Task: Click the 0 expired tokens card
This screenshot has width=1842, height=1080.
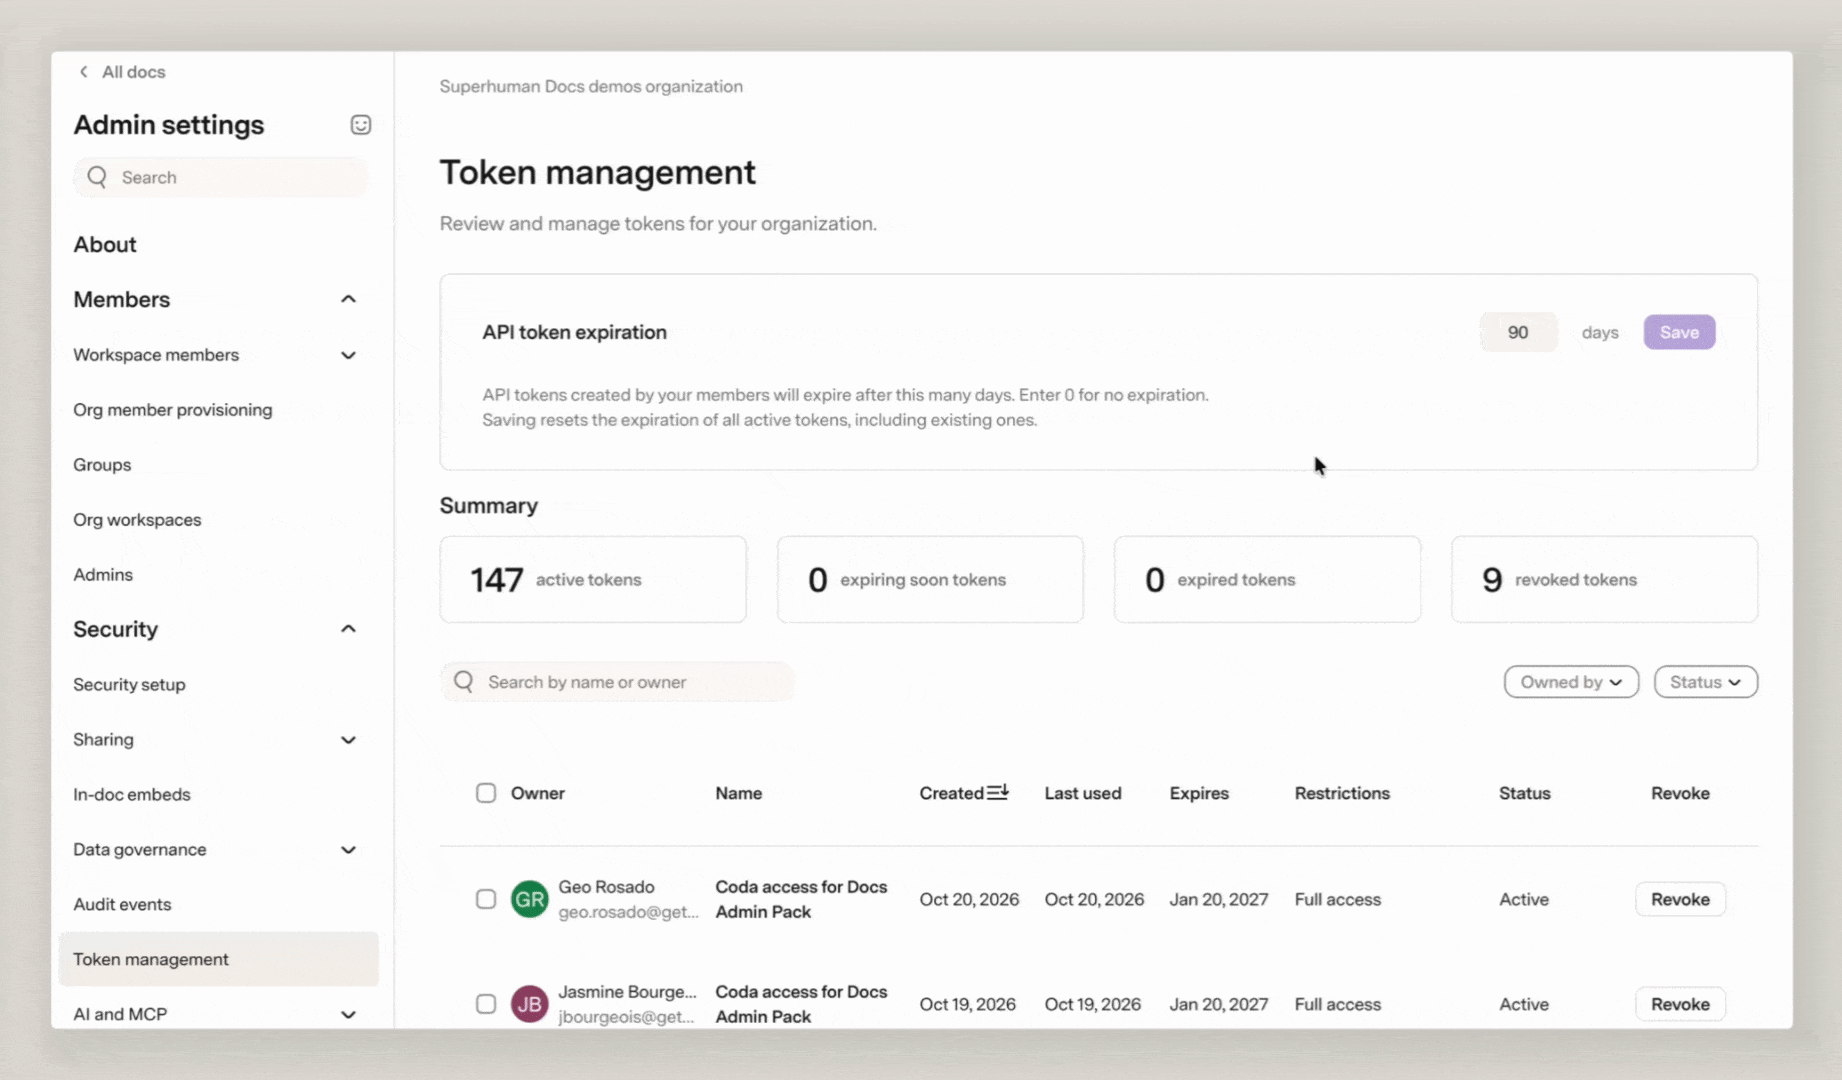Action: tap(1267, 580)
